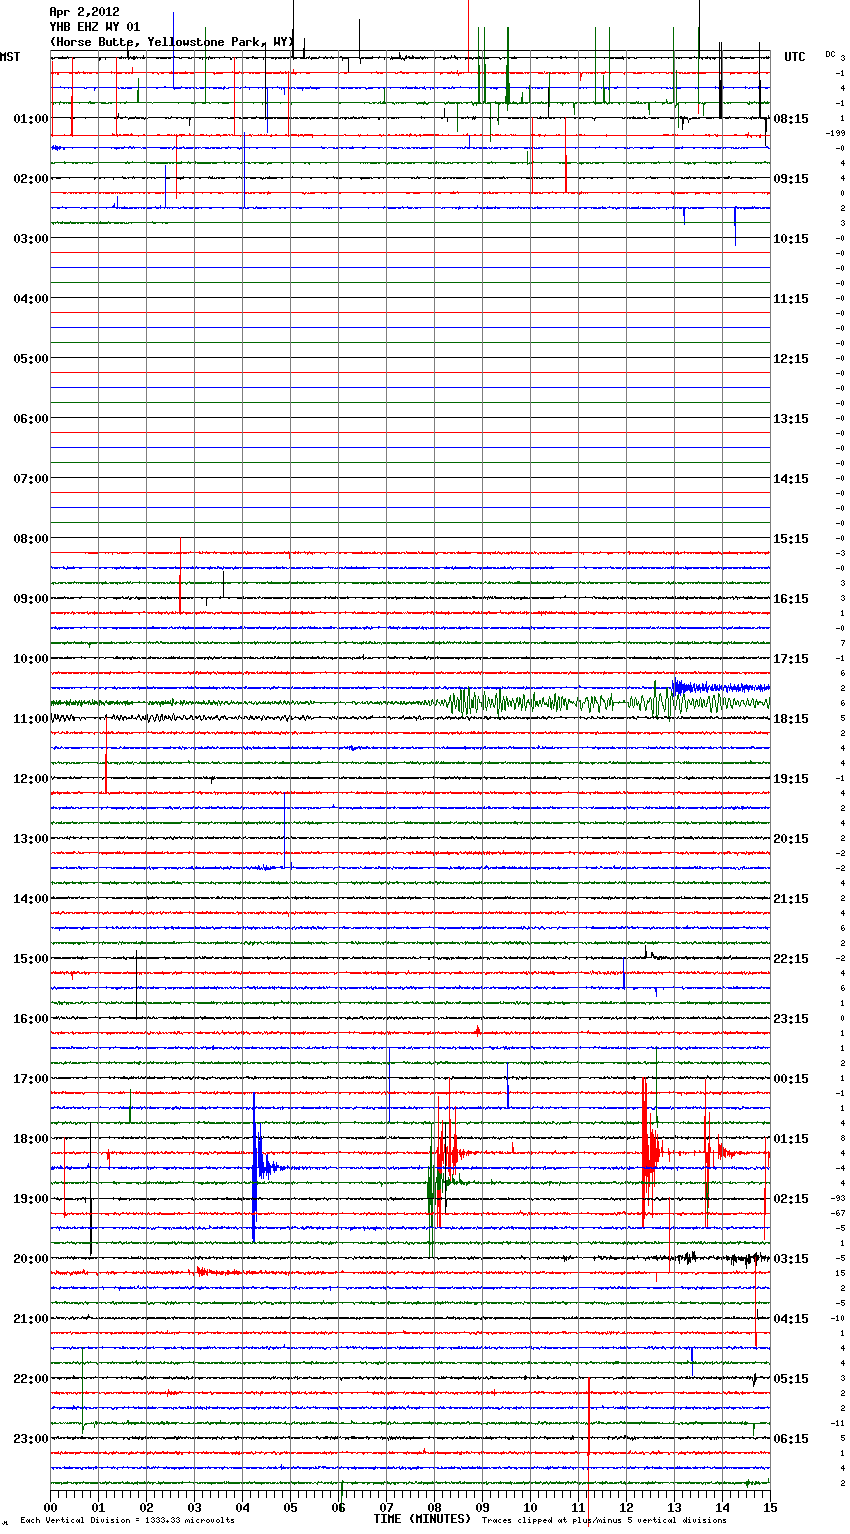Viewport: 850px width, 1534px height.
Task: Select the -199 DC offset value
Action: [x=835, y=133]
